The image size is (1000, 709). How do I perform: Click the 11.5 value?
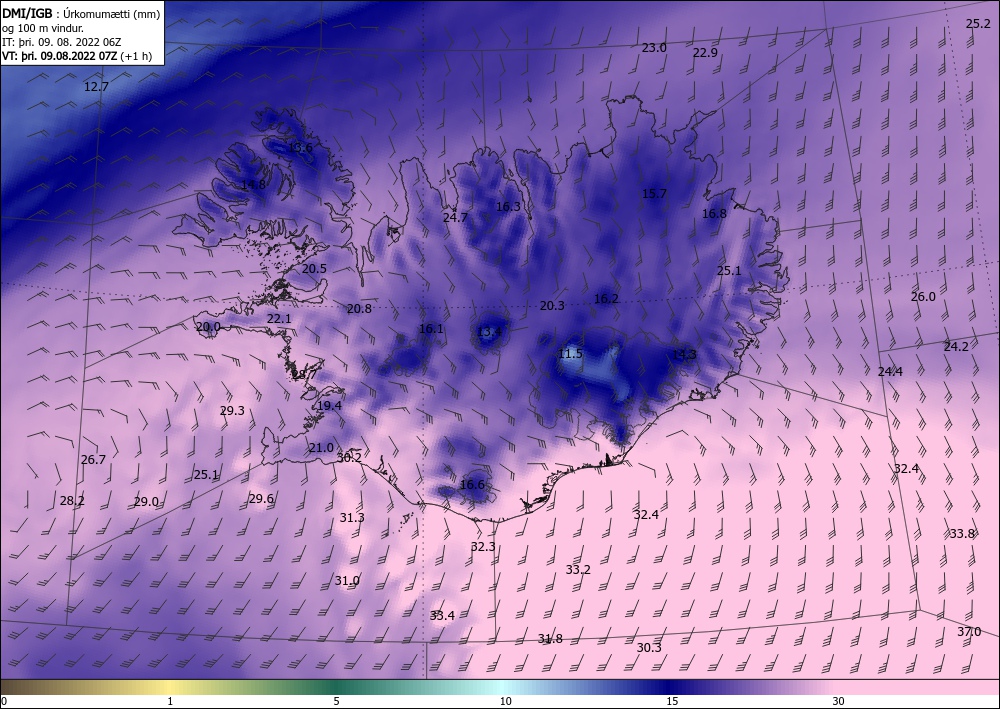(x=570, y=354)
